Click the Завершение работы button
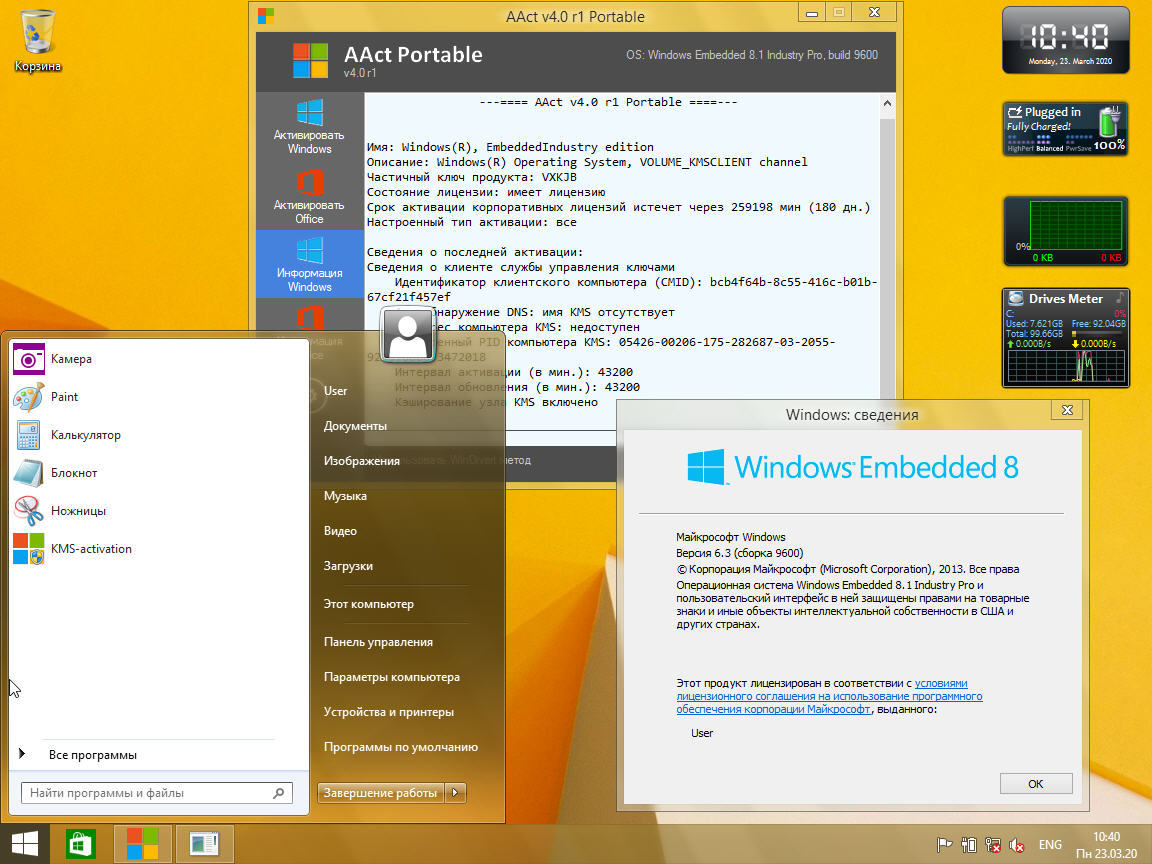 380,793
